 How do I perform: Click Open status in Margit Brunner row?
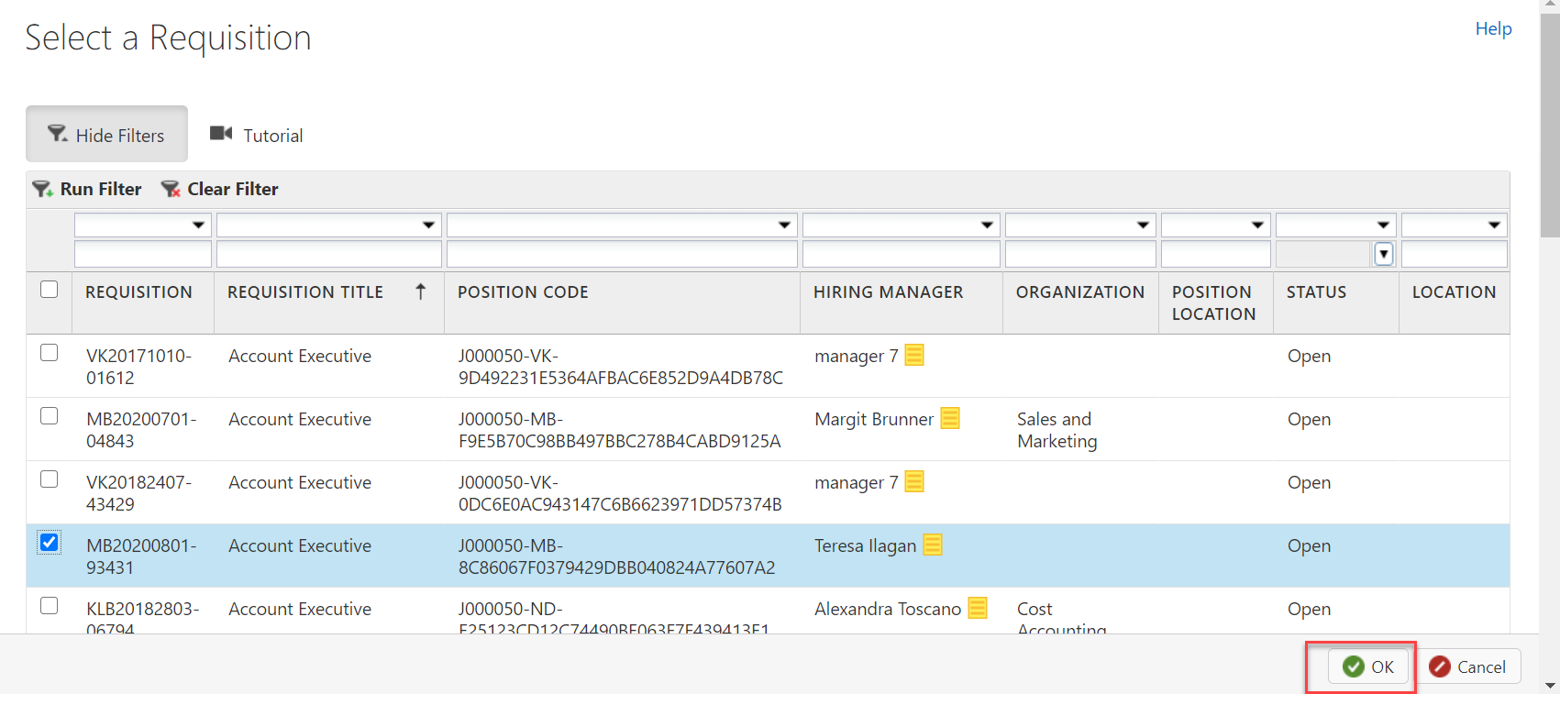(x=1309, y=419)
